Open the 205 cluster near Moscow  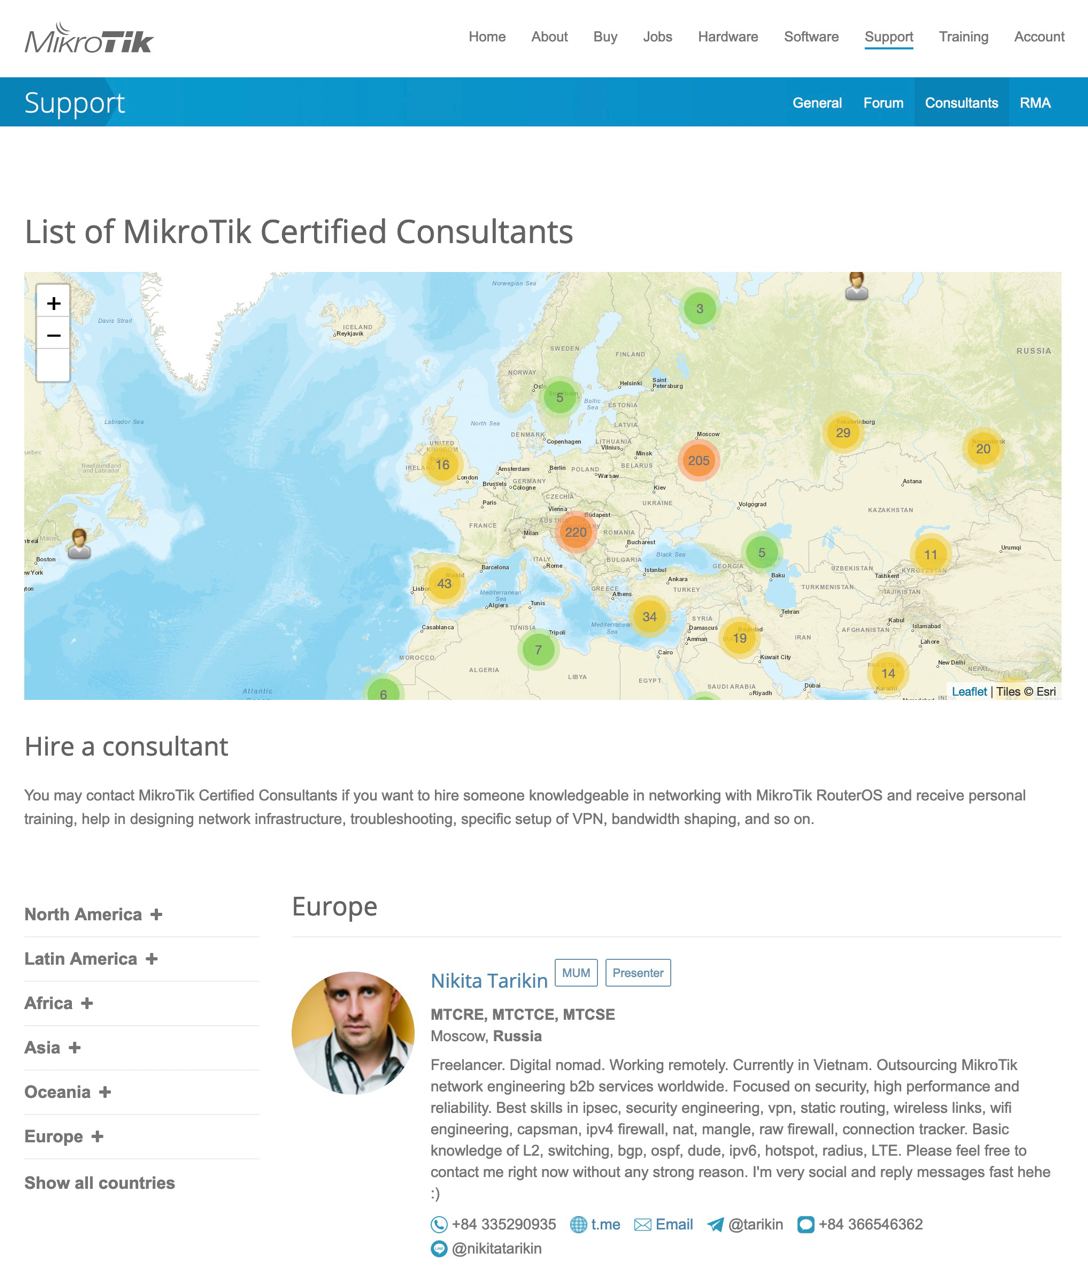tap(699, 461)
